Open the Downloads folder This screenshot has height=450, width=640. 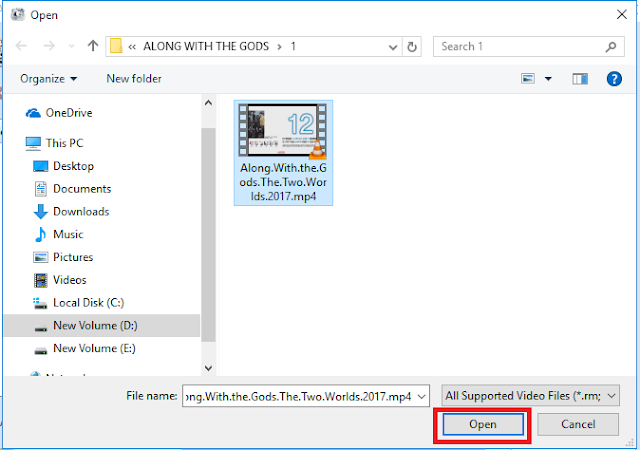[81, 212]
